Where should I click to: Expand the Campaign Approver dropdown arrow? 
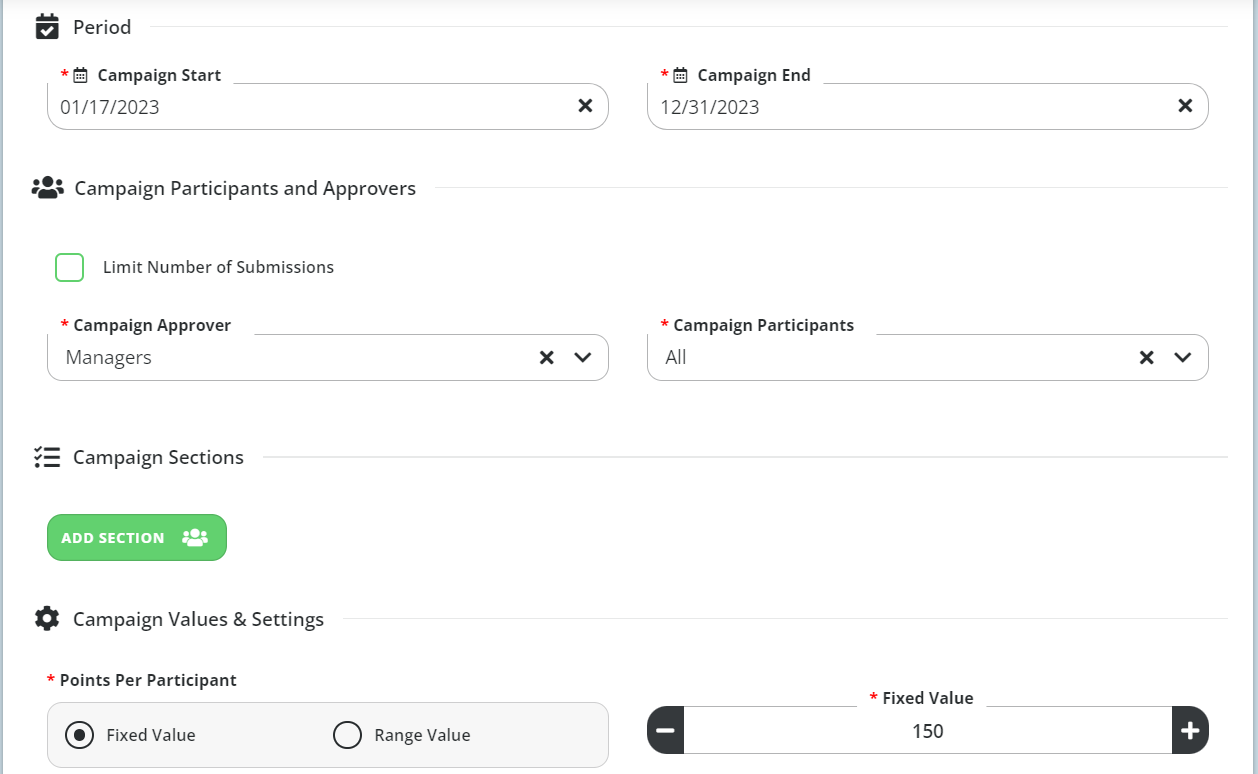click(583, 357)
